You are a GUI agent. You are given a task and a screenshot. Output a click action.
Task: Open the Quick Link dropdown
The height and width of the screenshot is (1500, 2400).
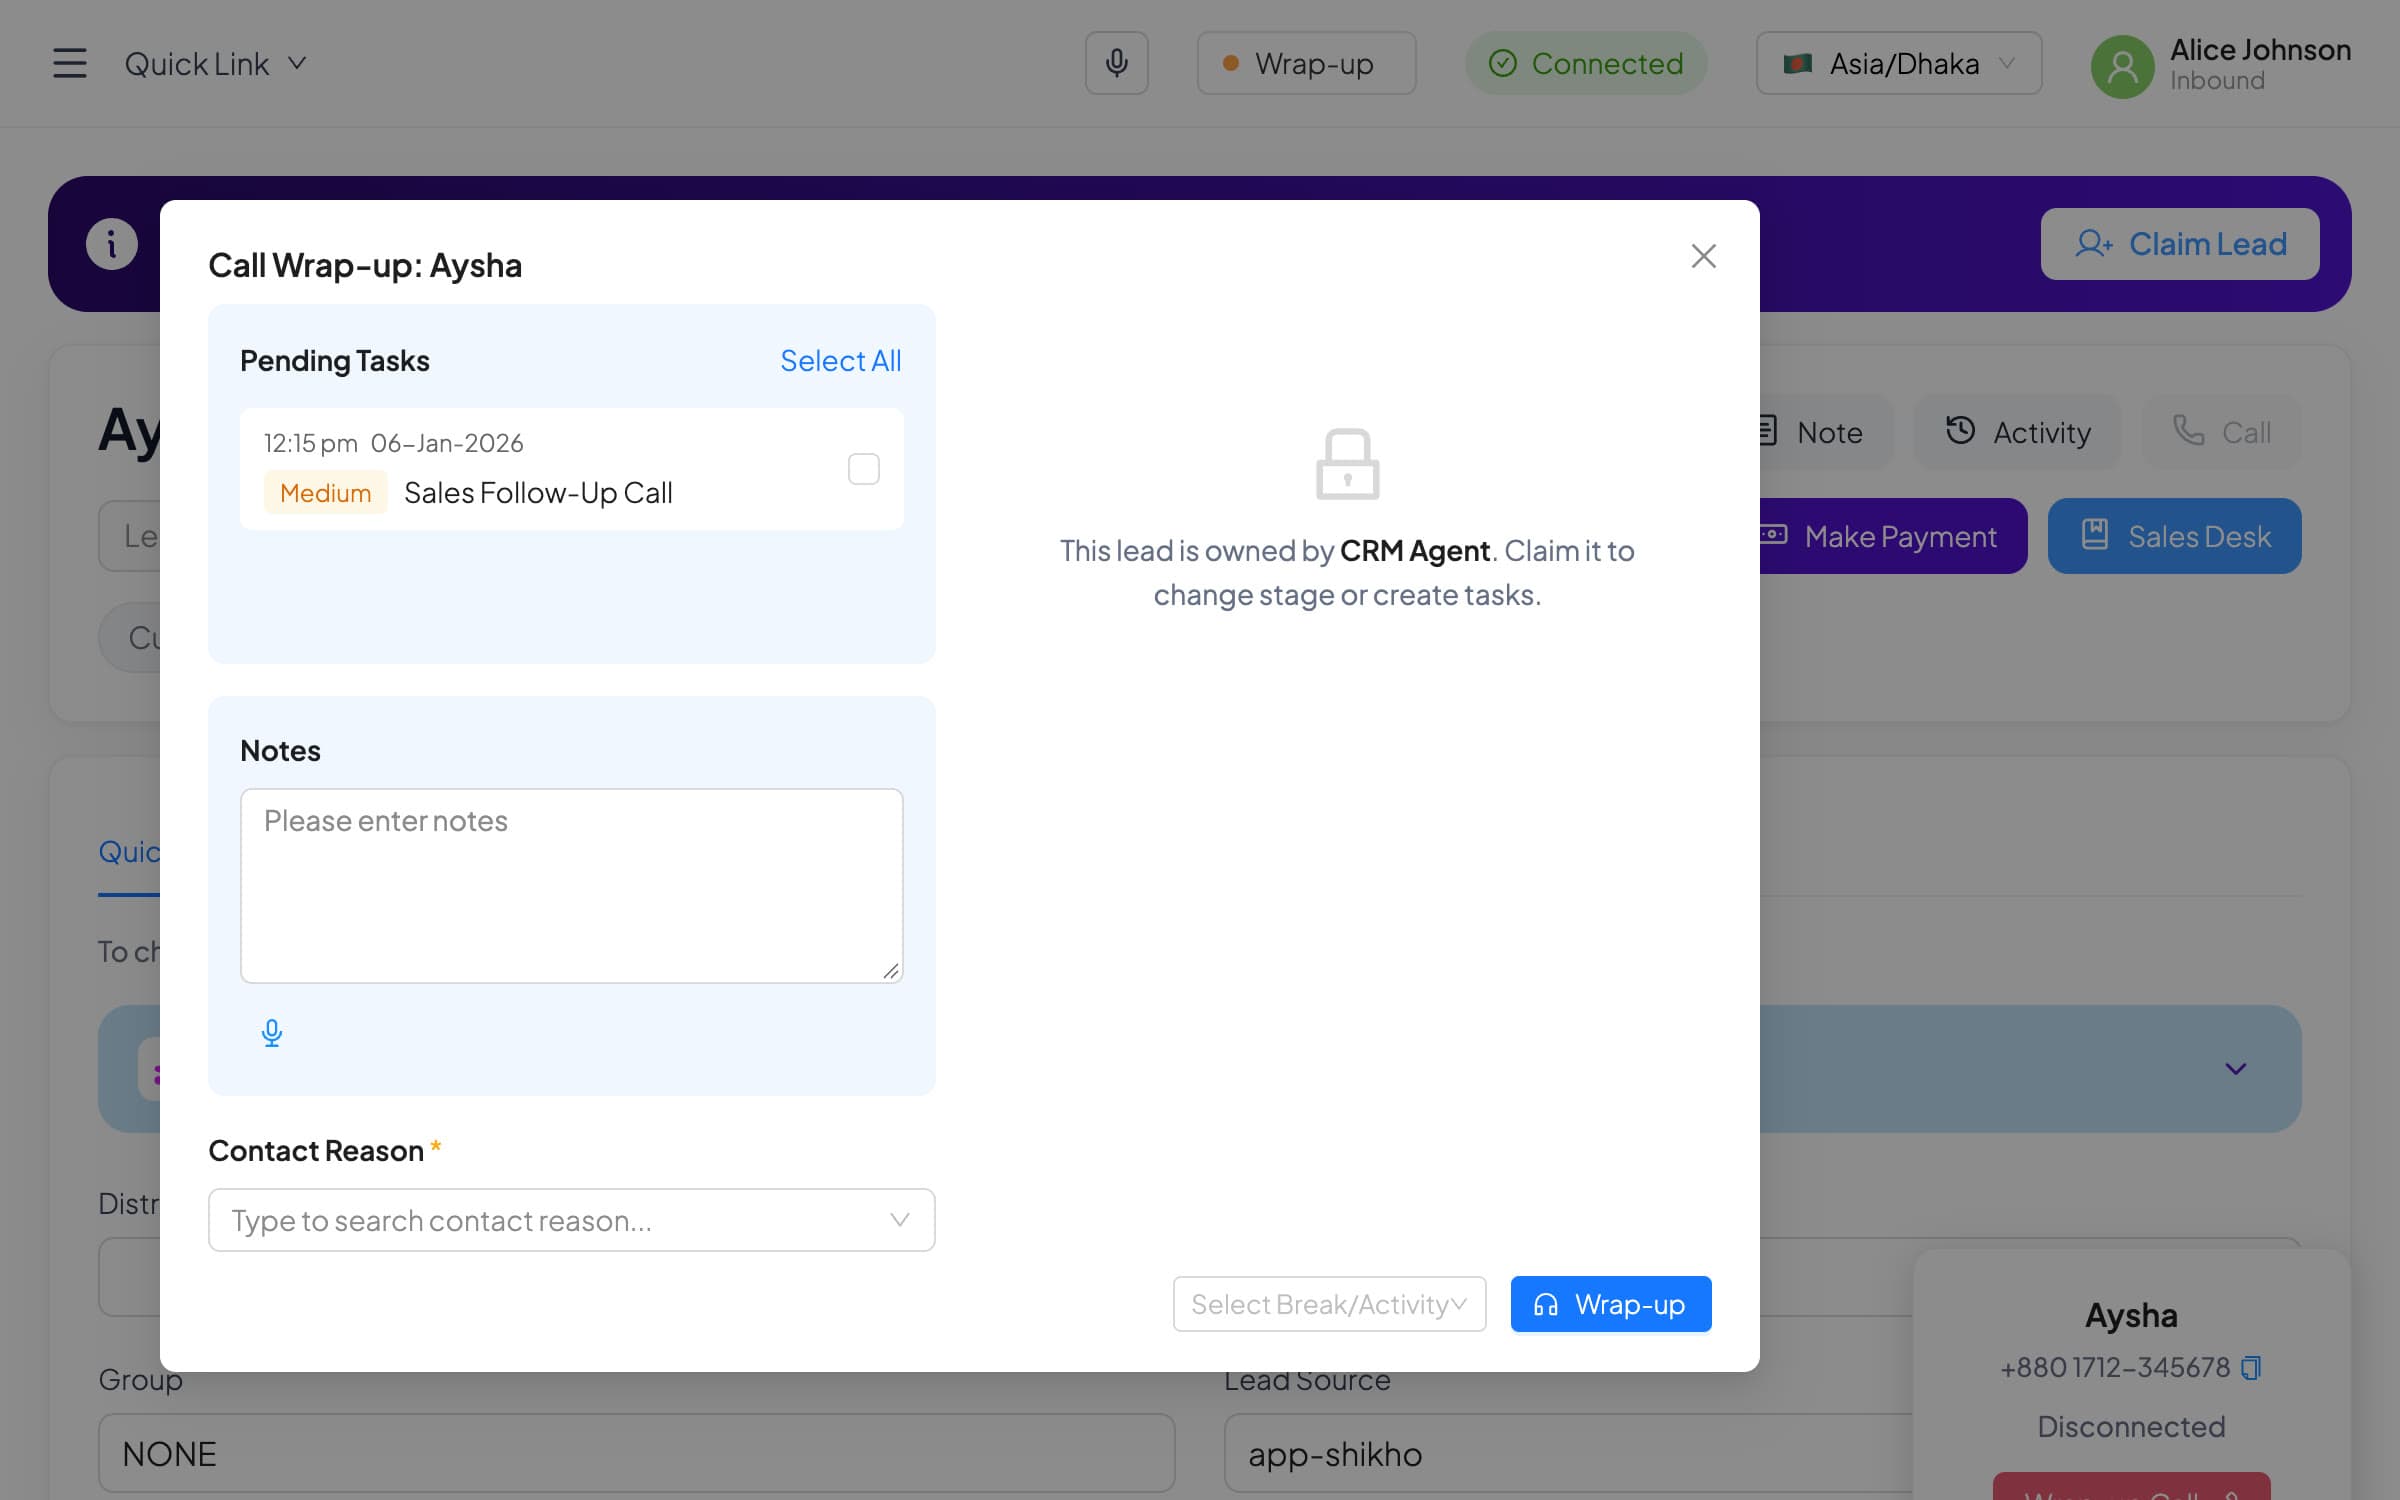click(215, 64)
